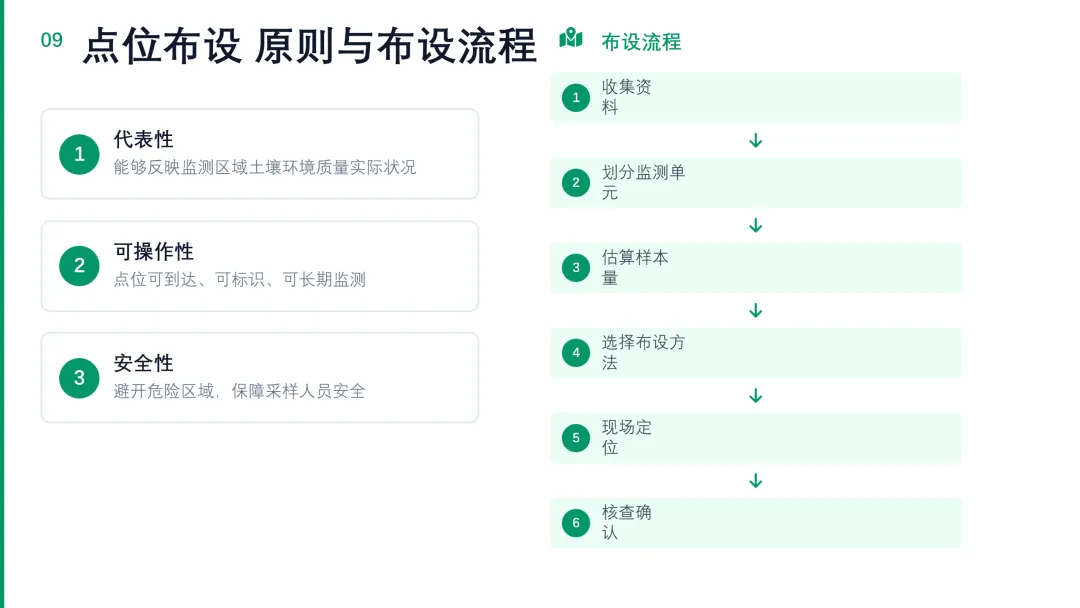Click the step 6 circle for 核查确认
1080x608 pixels.
click(x=576, y=523)
